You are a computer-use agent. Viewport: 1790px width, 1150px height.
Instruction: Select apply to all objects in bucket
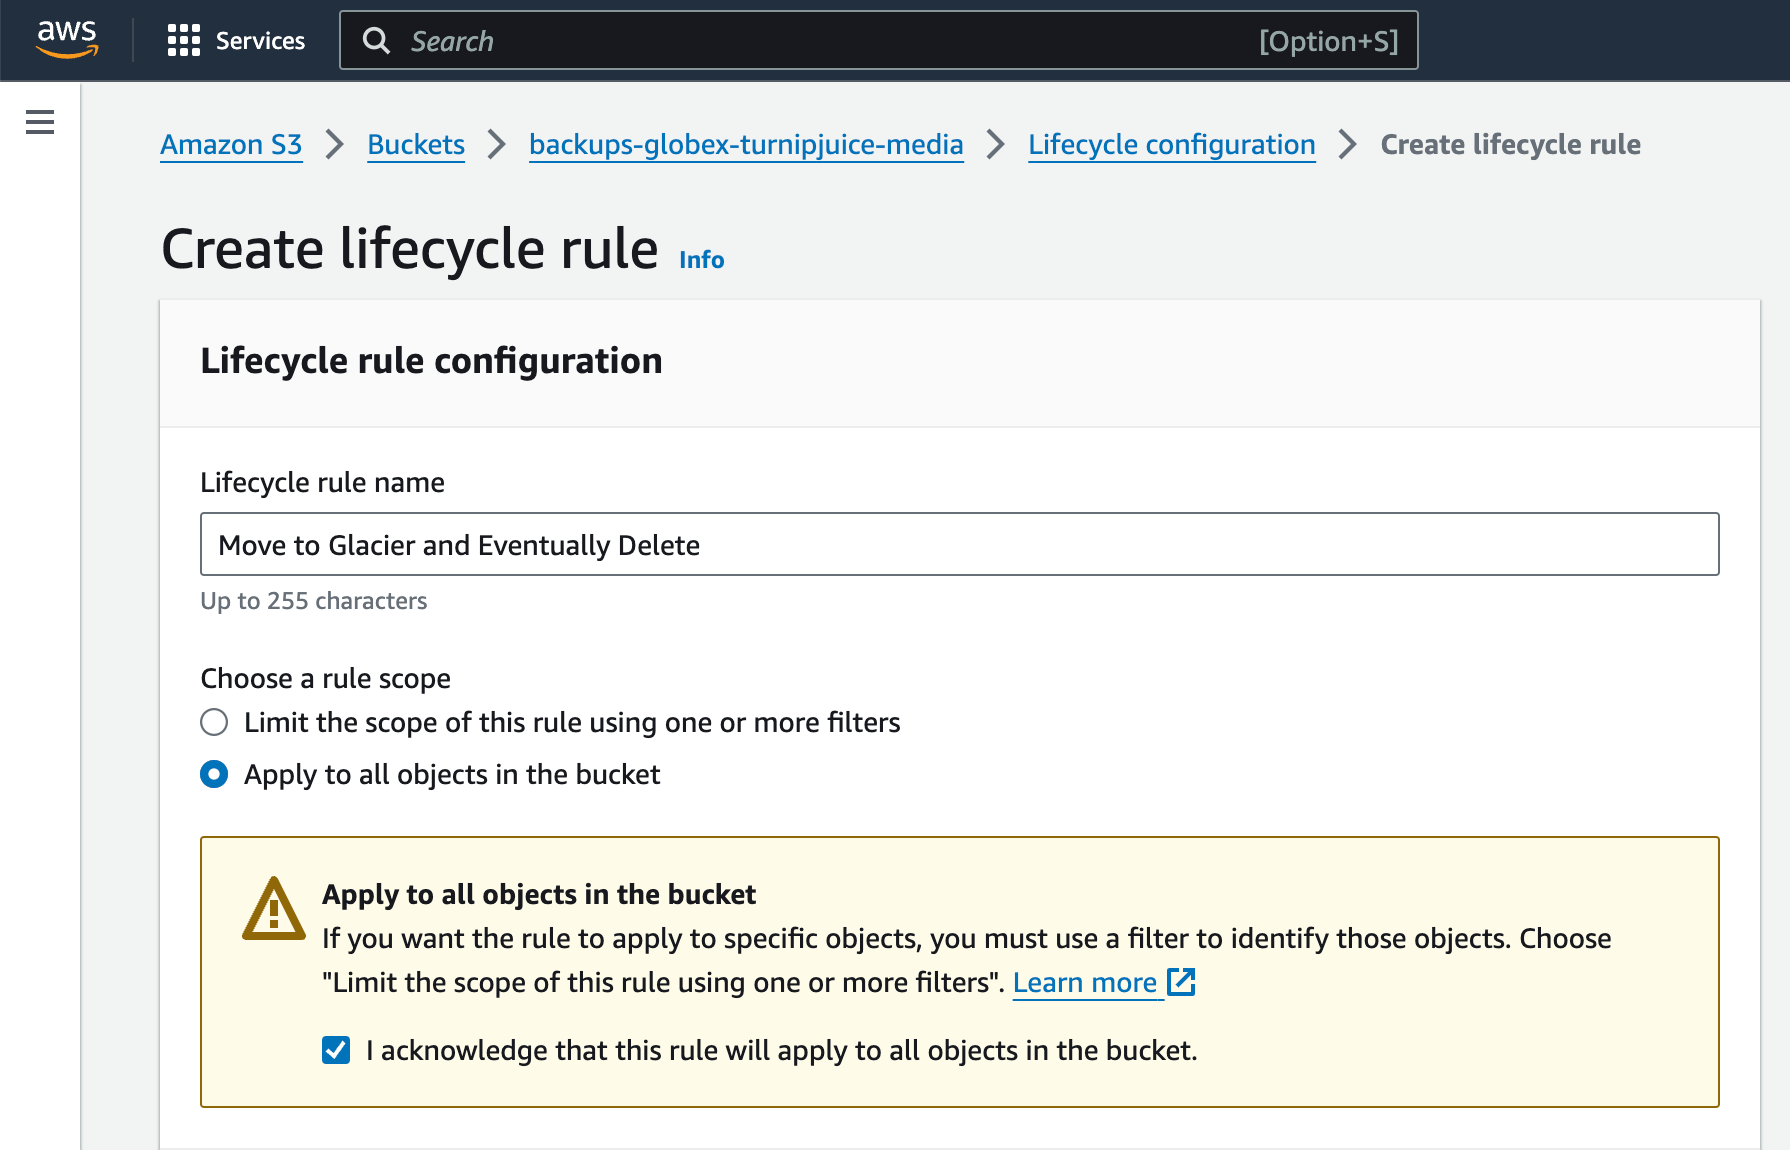pyautogui.click(x=214, y=774)
